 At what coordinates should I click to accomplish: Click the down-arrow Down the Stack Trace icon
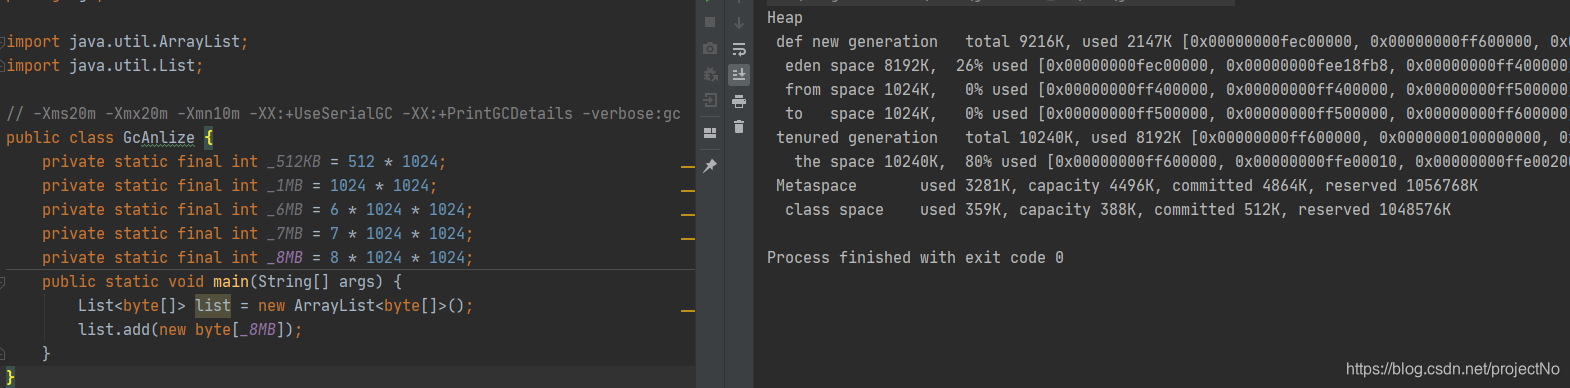[x=739, y=22]
